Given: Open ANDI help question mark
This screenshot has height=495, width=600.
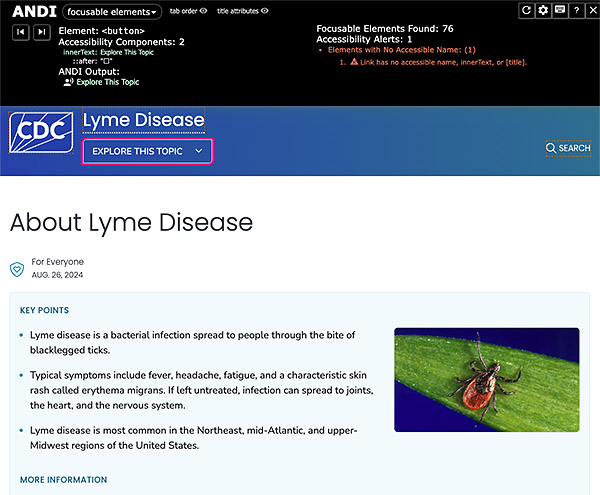Looking at the screenshot, I should pos(576,10).
